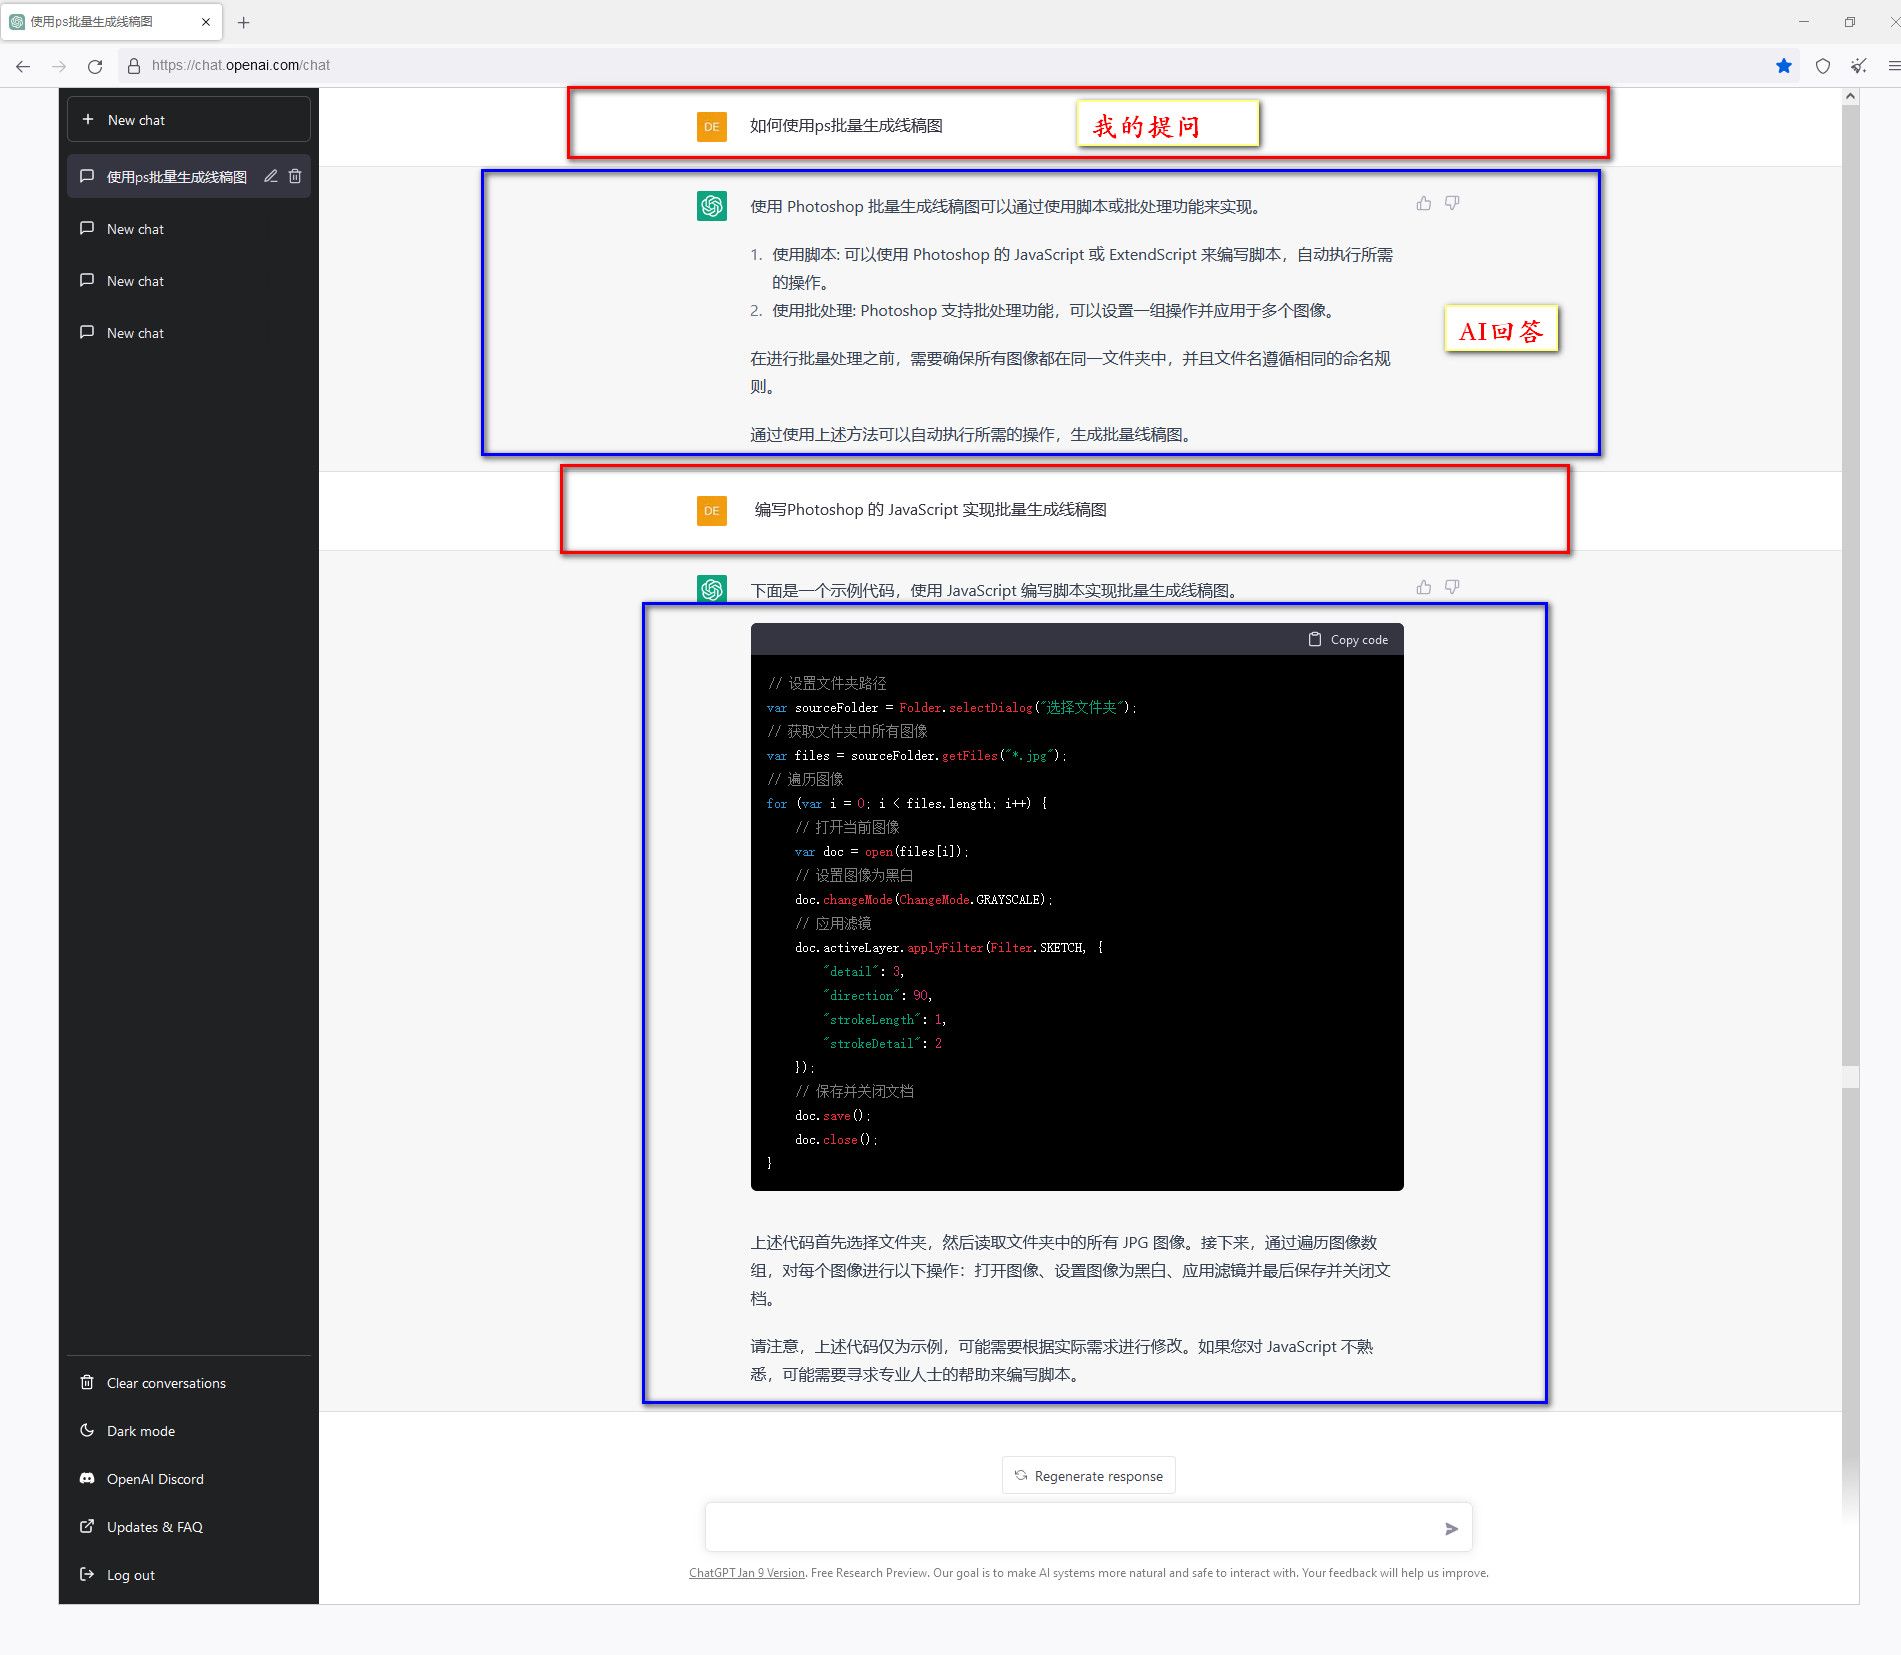Click the clipboard icon in code header
This screenshot has height=1655, width=1901.
tap(1315, 639)
